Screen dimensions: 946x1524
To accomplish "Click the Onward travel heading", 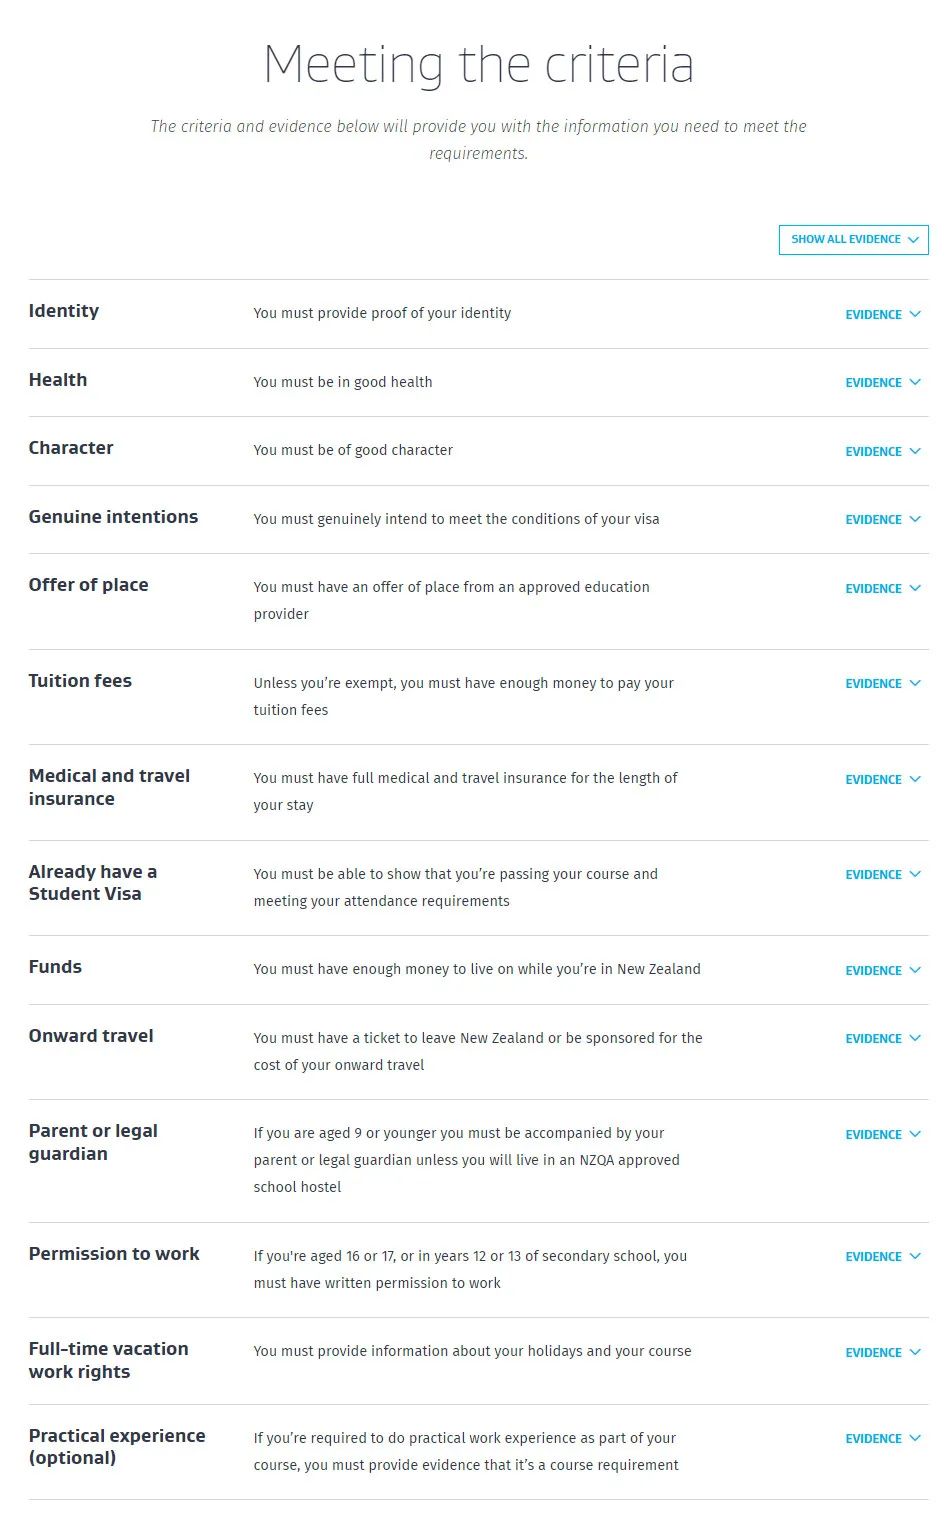I will click(91, 1036).
